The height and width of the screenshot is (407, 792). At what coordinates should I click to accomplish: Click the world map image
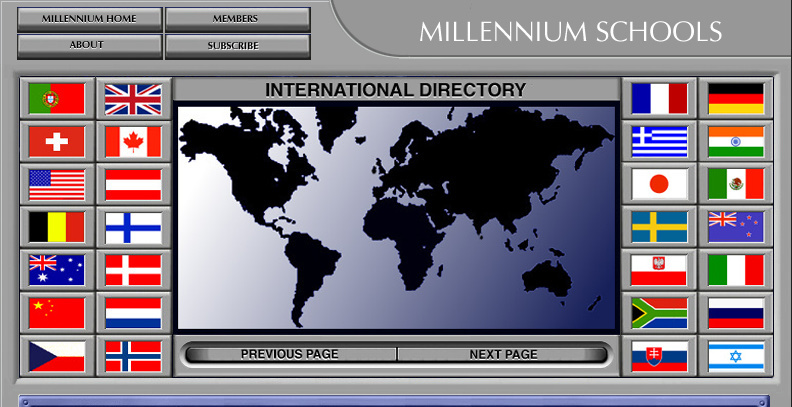[x=396, y=217]
